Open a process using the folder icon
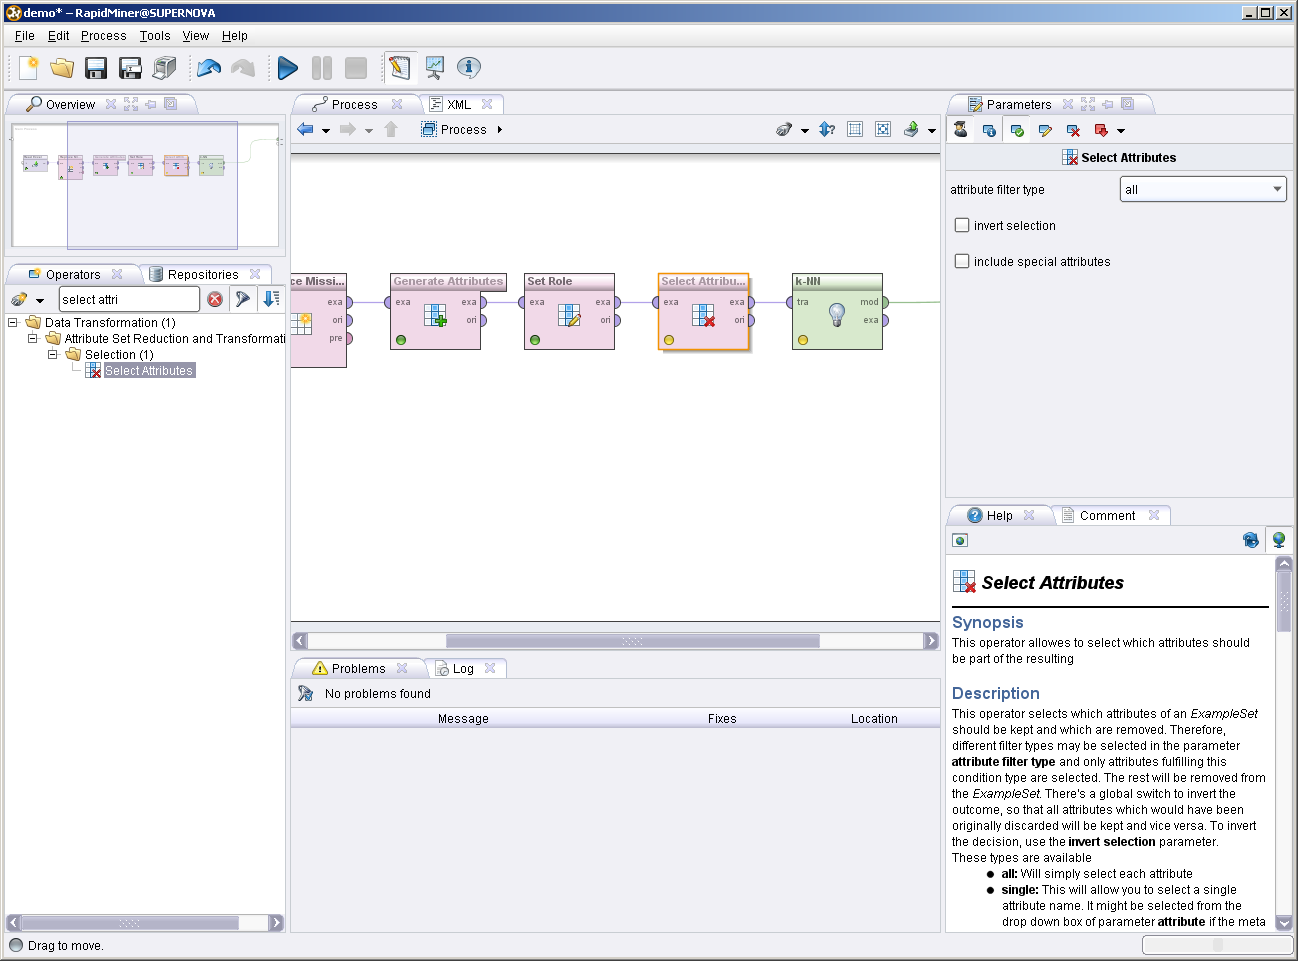 click(62, 68)
